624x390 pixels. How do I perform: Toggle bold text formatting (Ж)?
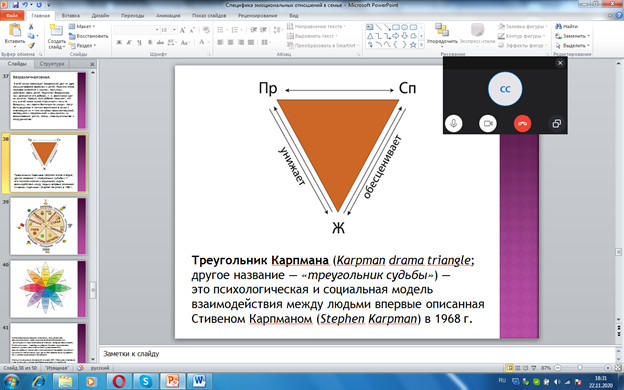coord(119,42)
